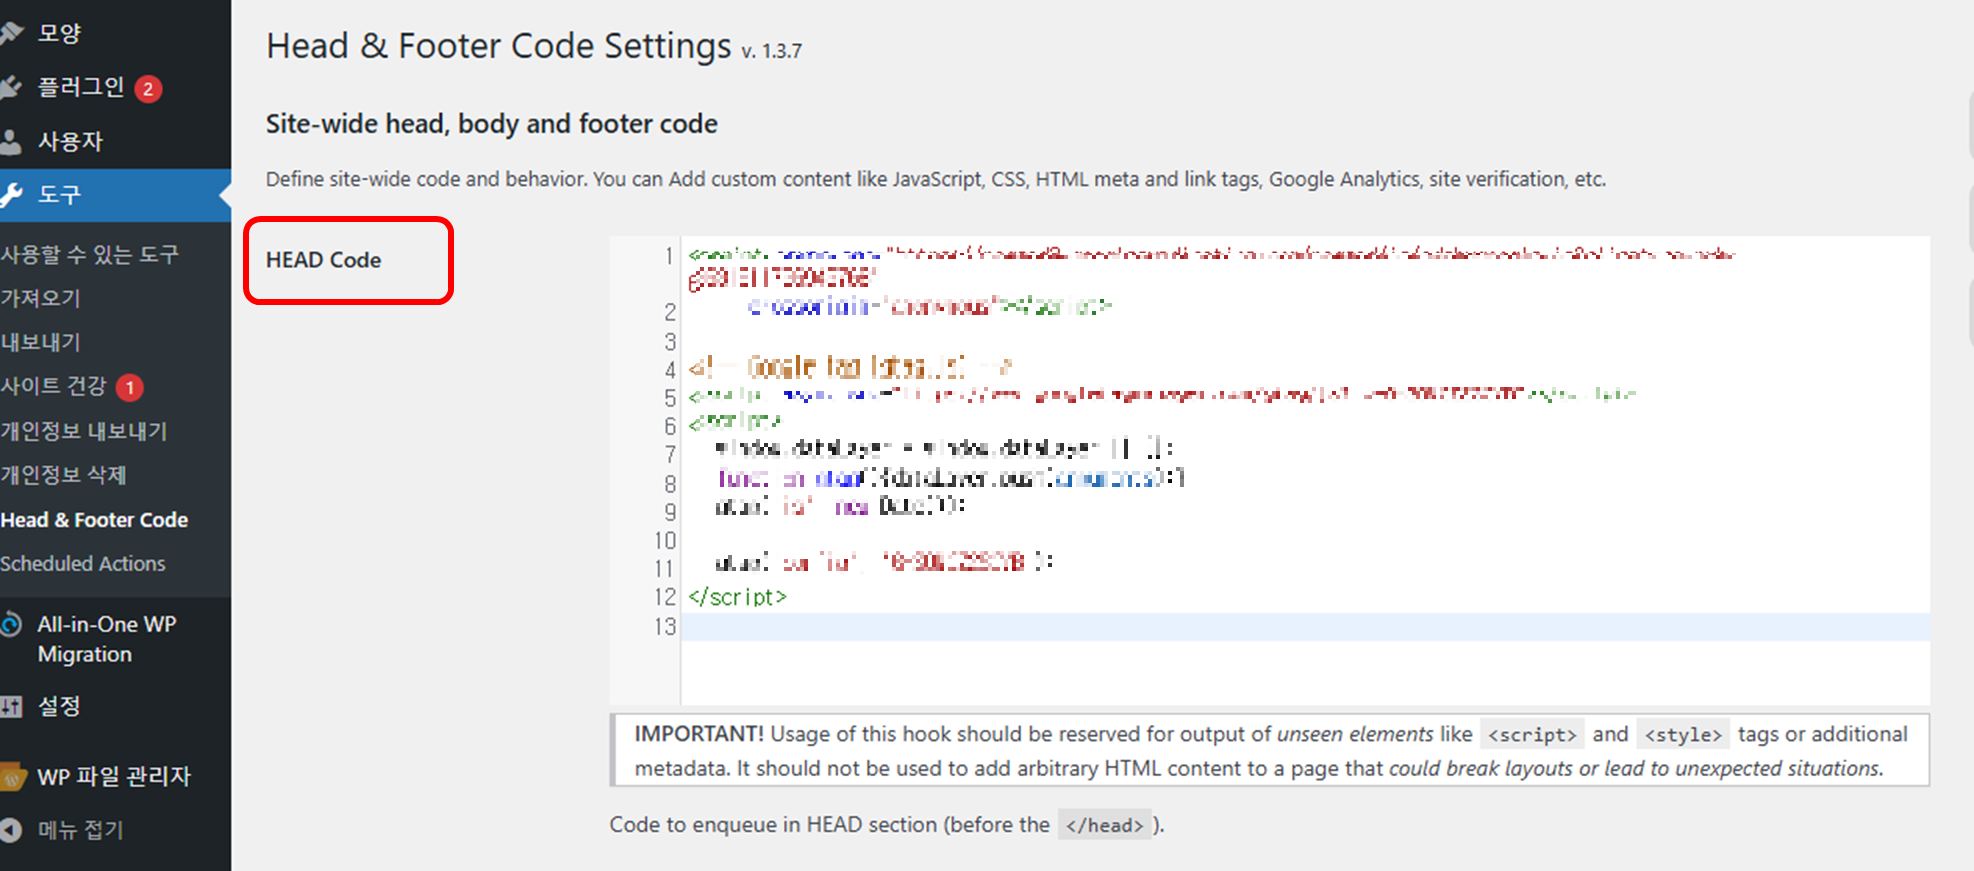Click the 설정 settings sliders icon
The image size is (1974, 871).
11,706
